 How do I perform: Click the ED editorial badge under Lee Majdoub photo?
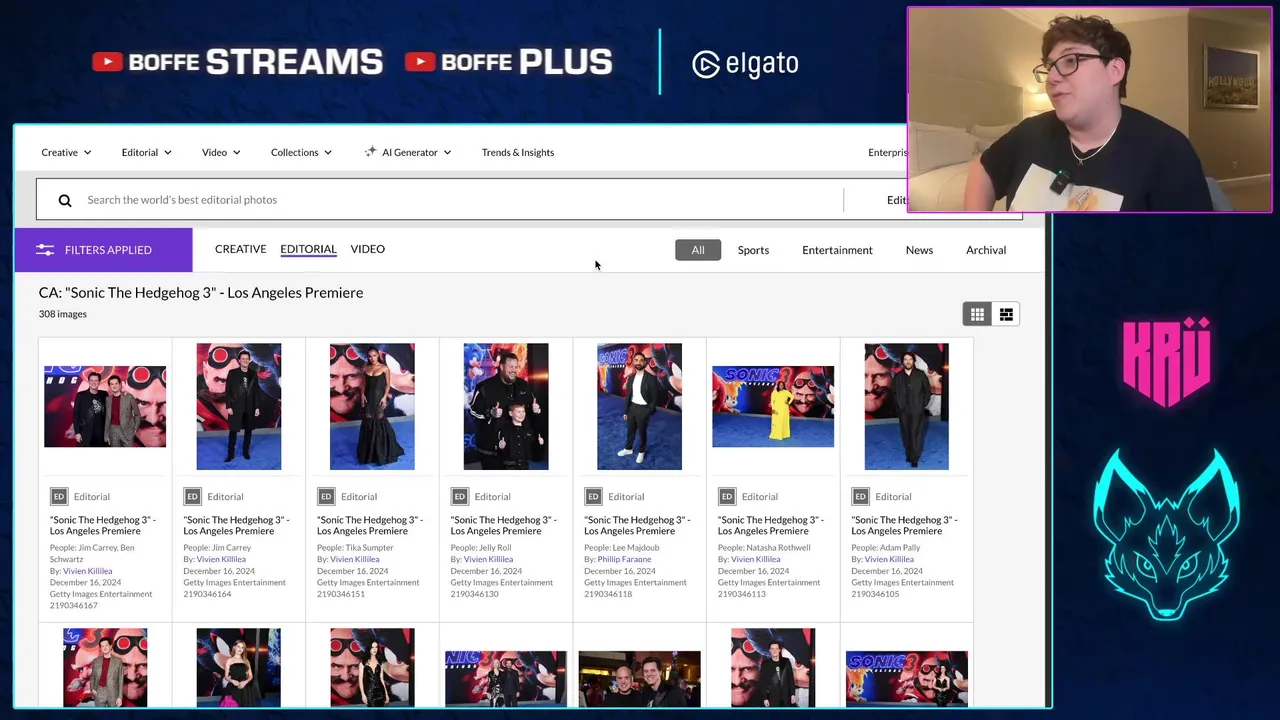(593, 496)
